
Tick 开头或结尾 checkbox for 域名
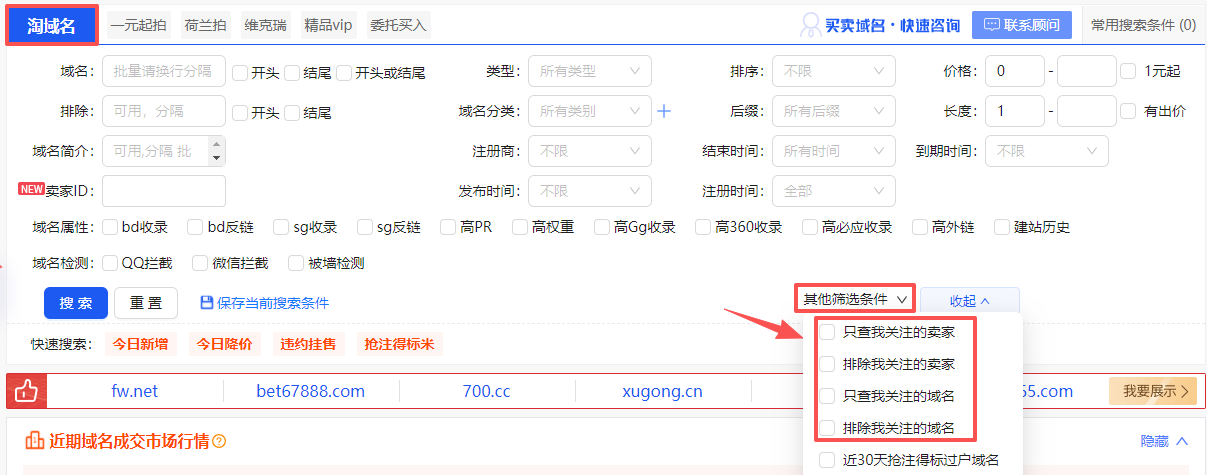(344, 72)
